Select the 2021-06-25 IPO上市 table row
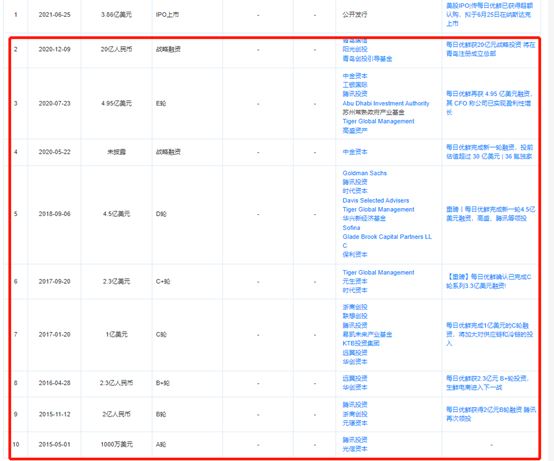Viewport: 554px width, 461px height. (x=272, y=15)
